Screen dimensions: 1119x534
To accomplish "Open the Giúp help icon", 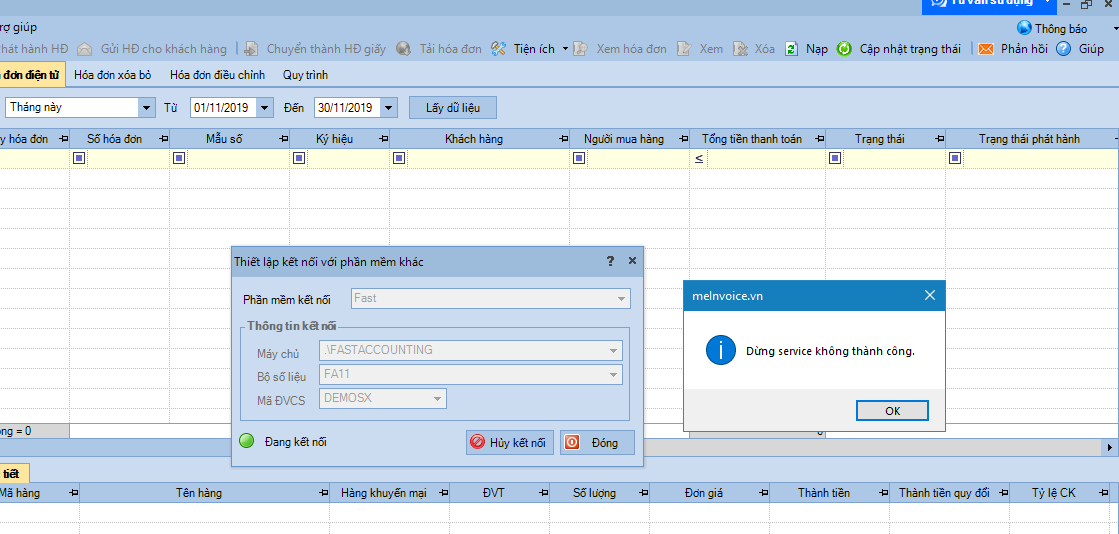I will (x=1064, y=49).
